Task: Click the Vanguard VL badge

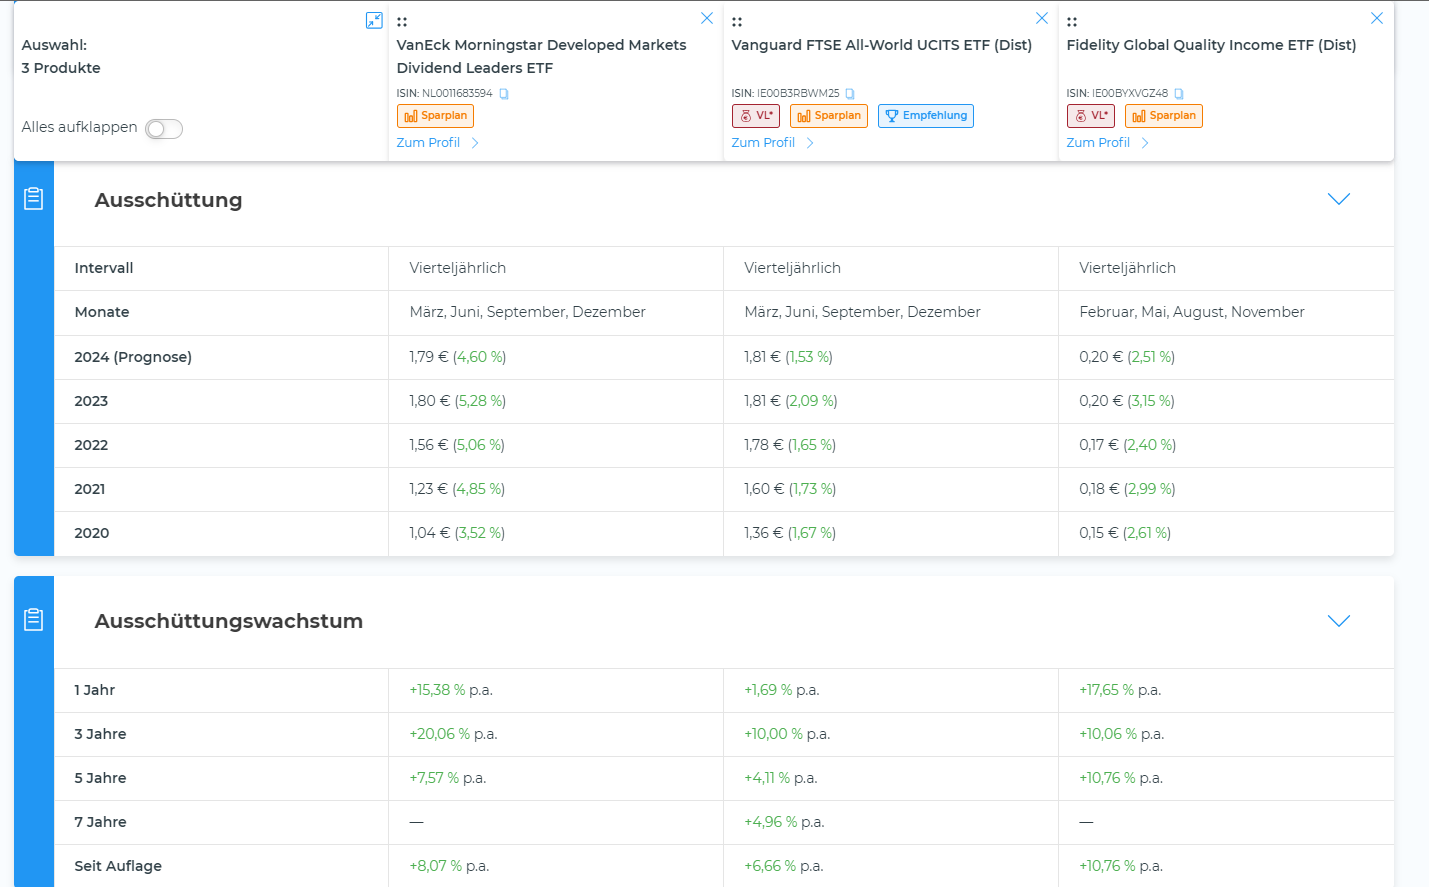Action: point(756,116)
